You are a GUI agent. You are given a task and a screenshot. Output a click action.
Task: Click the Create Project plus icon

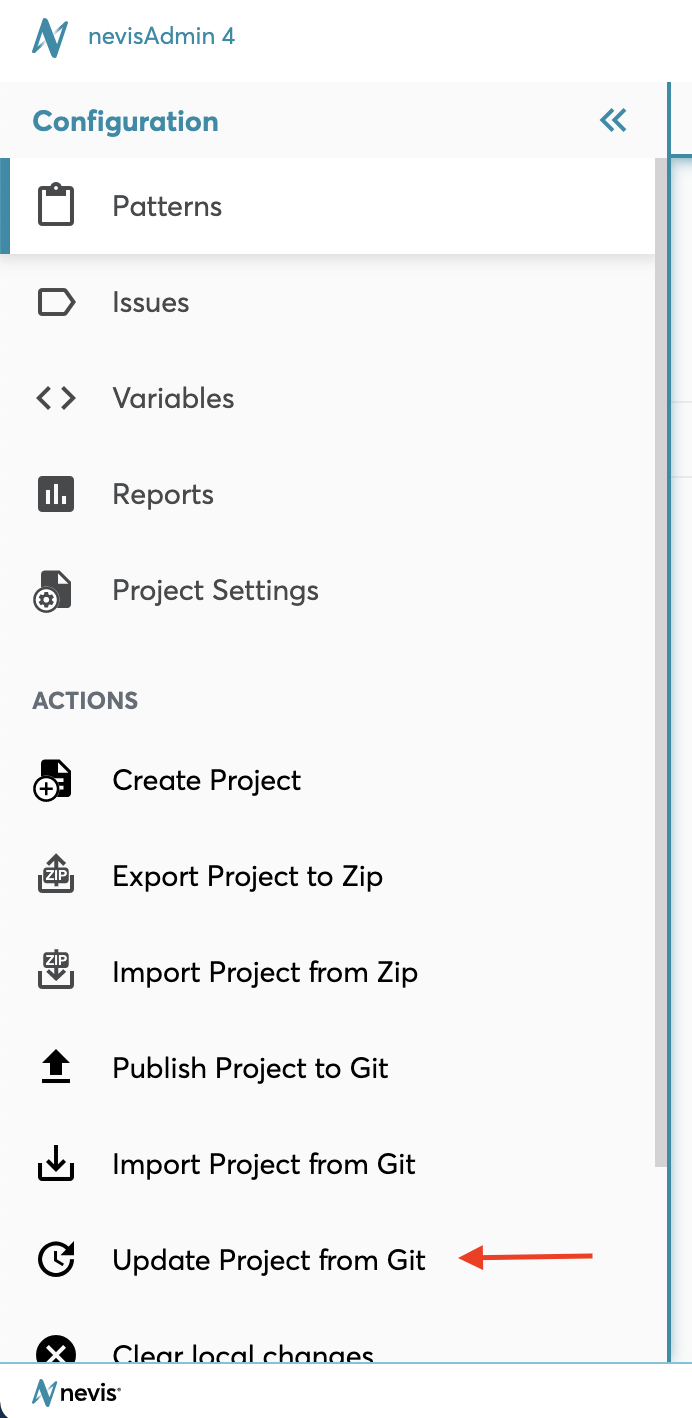[55, 781]
